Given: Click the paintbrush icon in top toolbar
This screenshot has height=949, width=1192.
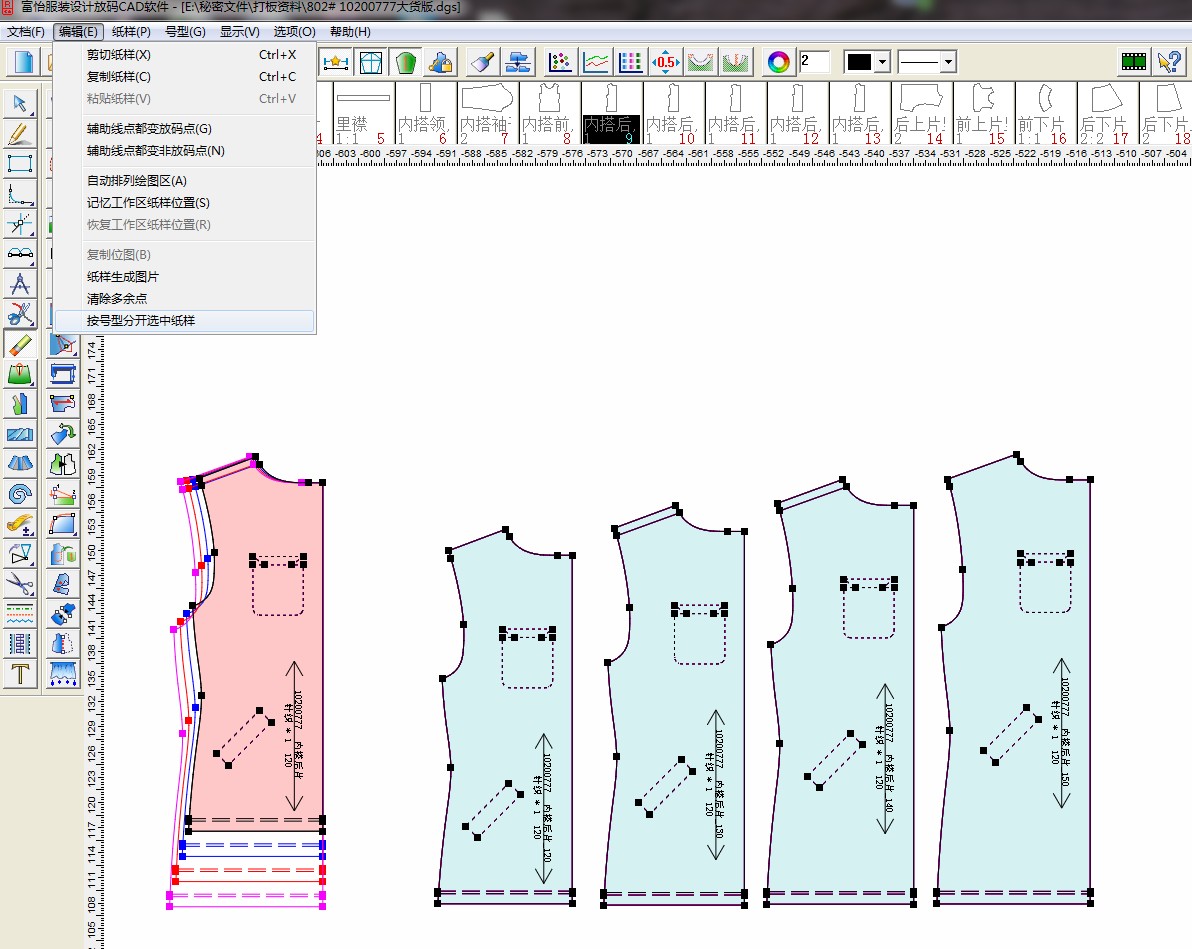Looking at the screenshot, I should coord(481,62).
